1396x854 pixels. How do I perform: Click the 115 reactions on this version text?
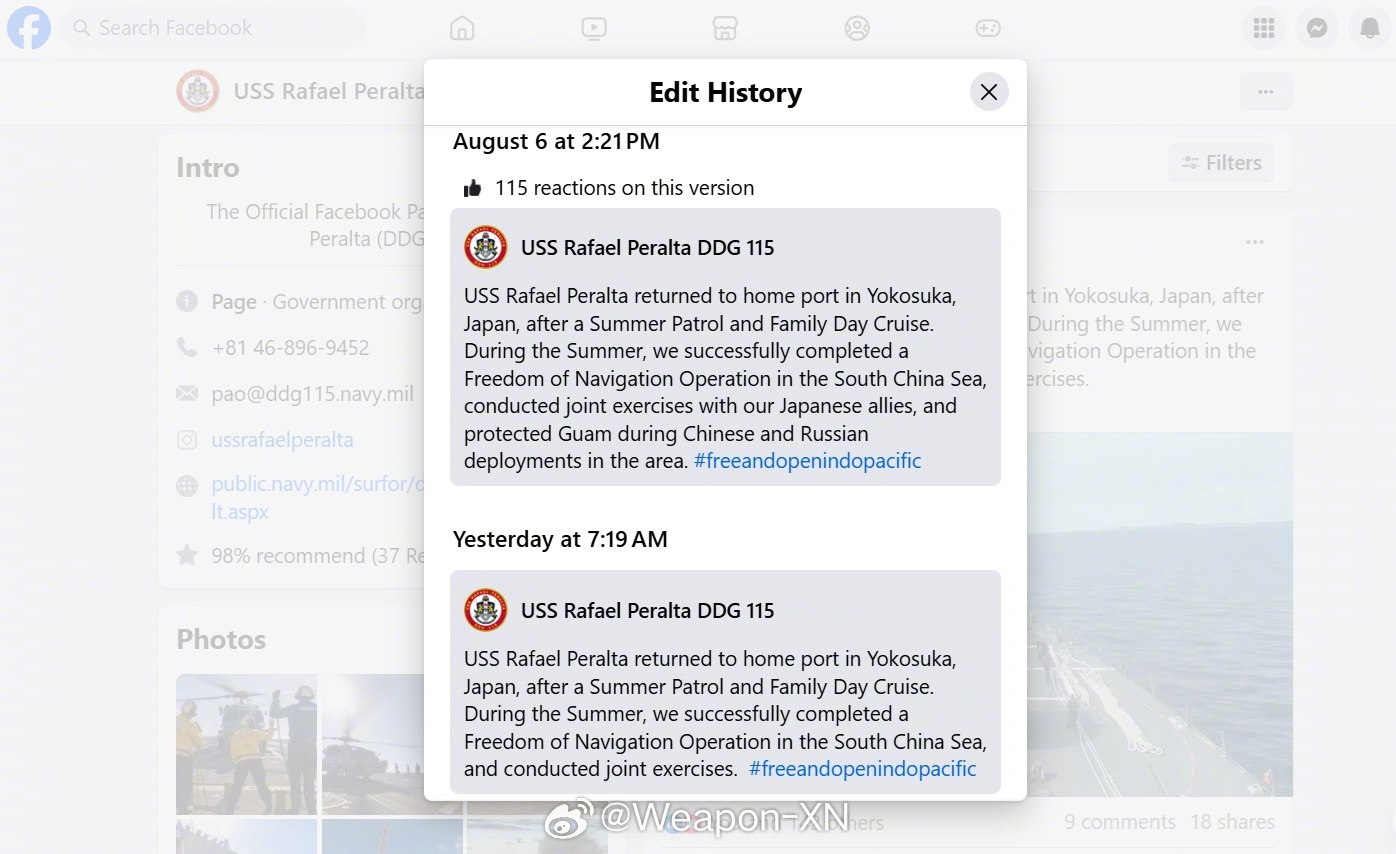(x=624, y=188)
